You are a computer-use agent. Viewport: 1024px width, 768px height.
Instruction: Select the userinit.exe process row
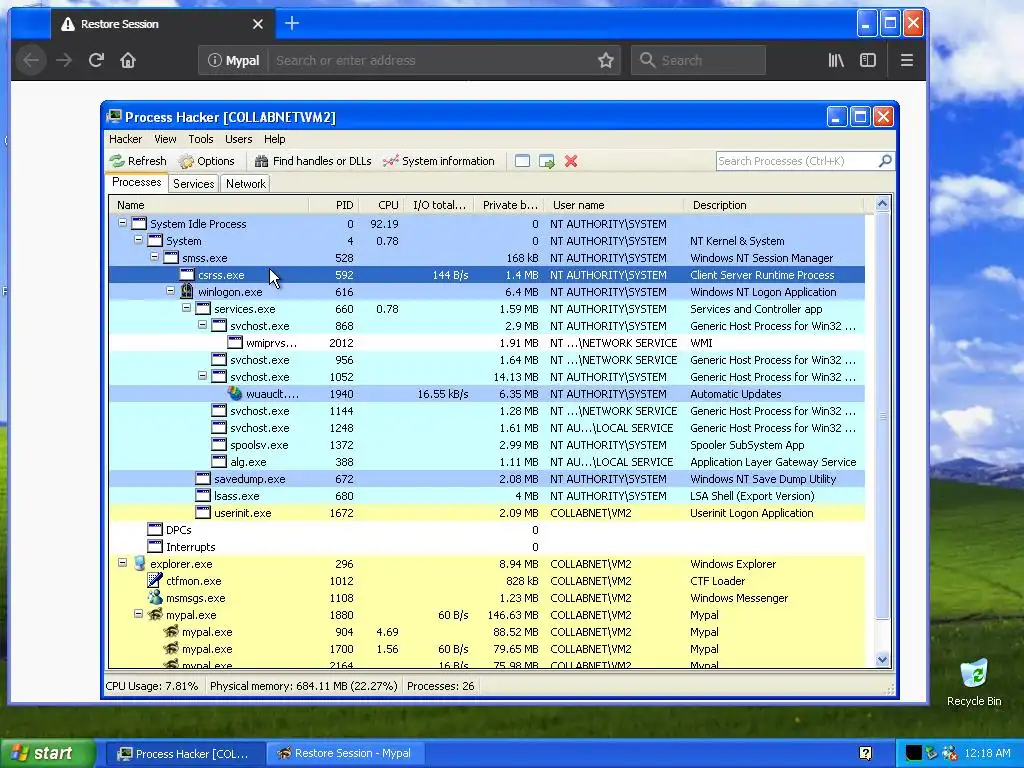487,513
